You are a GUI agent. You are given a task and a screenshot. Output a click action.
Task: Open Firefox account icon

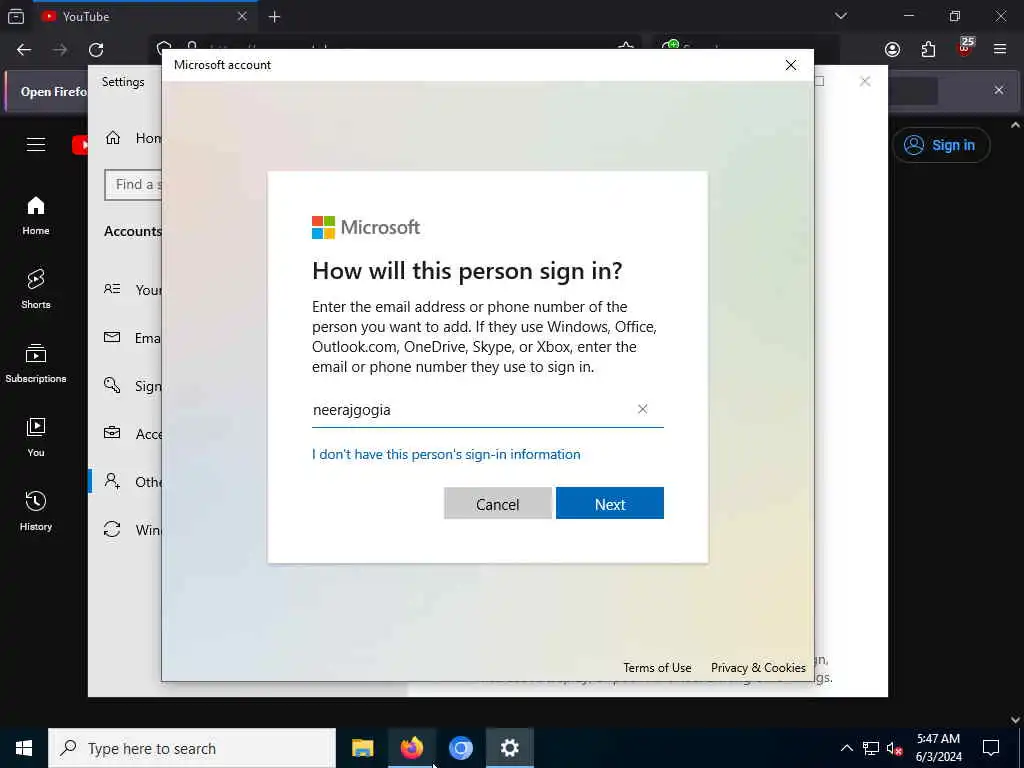click(x=892, y=50)
